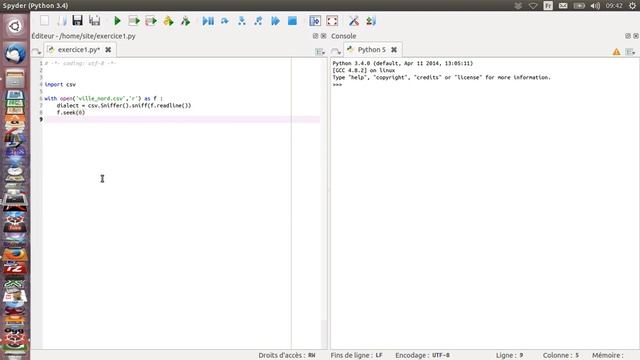Click the console warning triangle icon
This screenshot has height=360, width=640.
616,51
